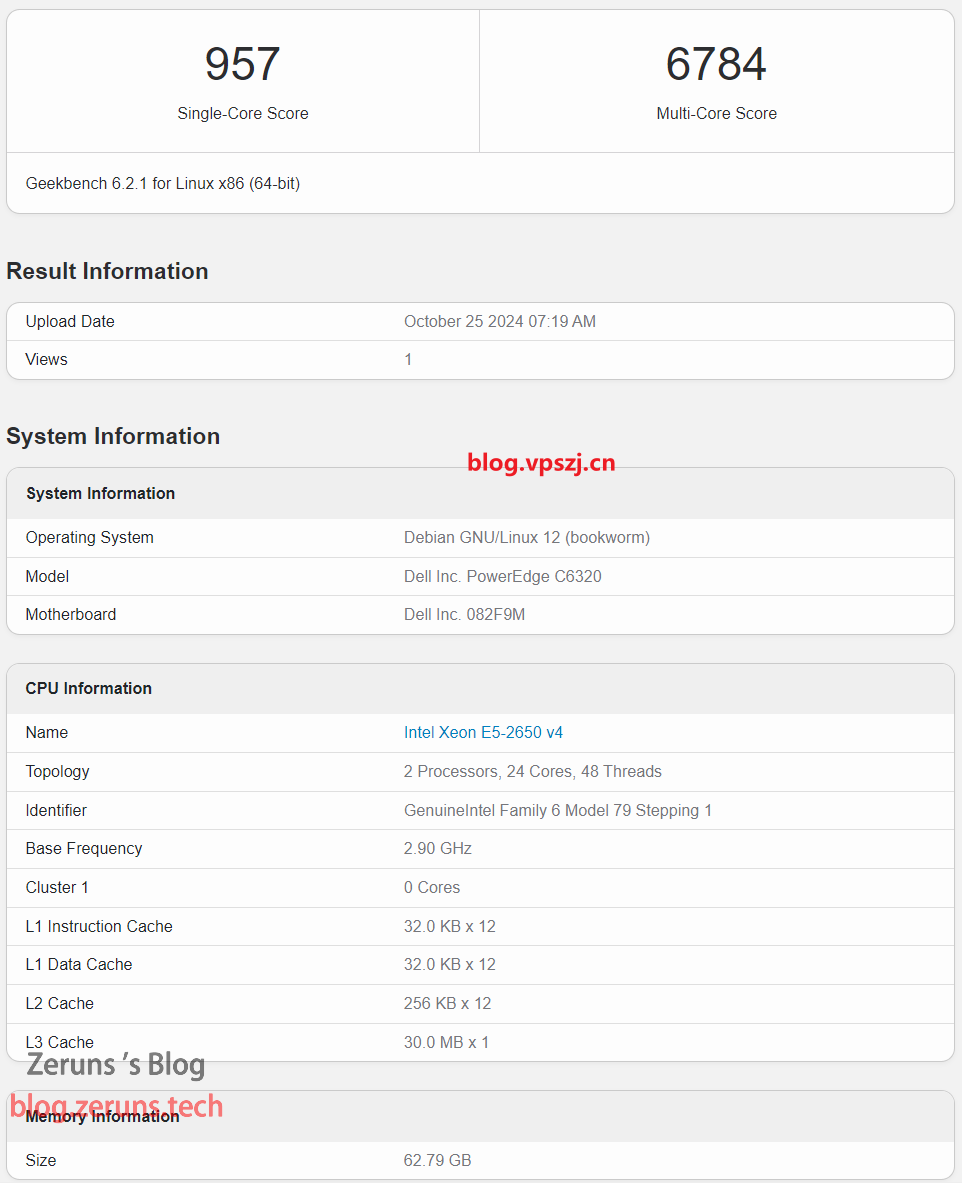Screen dimensions: 962x1190
Task: Click the L2 Cache value 256 KB x 12
Action: 447,1004
